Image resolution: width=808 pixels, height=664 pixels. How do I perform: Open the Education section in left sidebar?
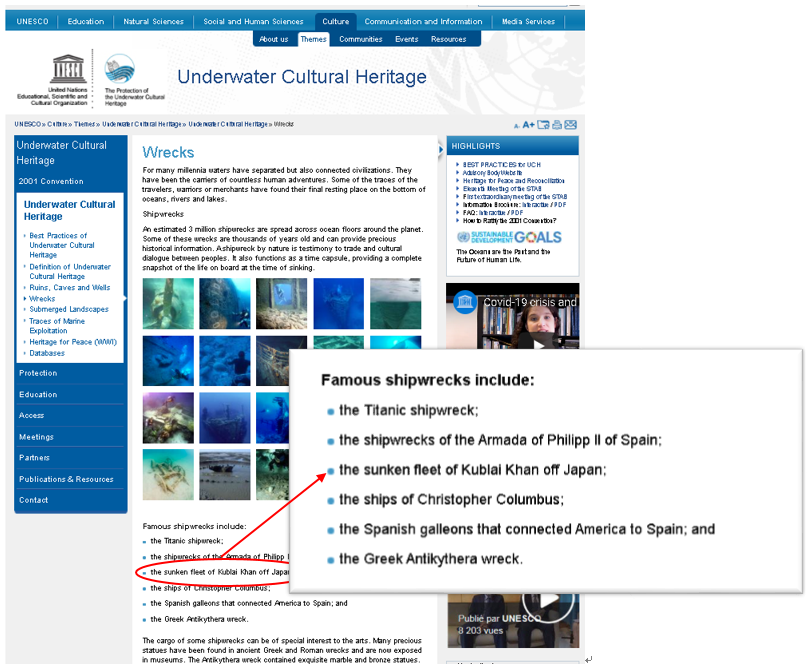pyautogui.click(x=38, y=395)
